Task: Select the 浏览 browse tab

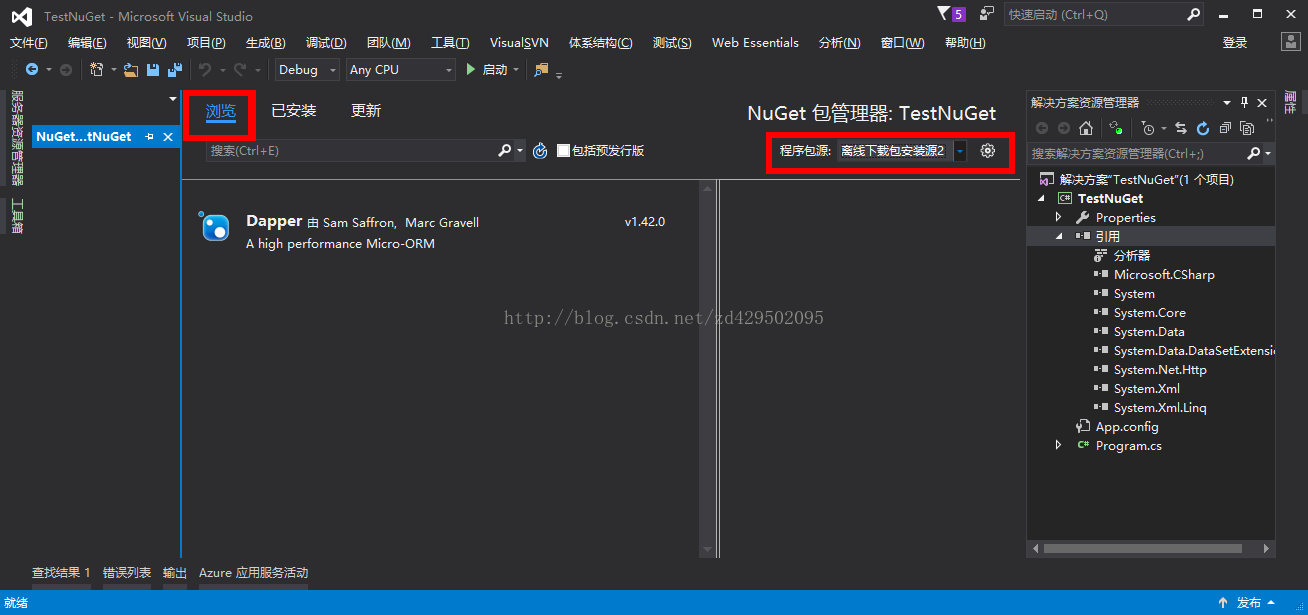Action: (221, 111)
